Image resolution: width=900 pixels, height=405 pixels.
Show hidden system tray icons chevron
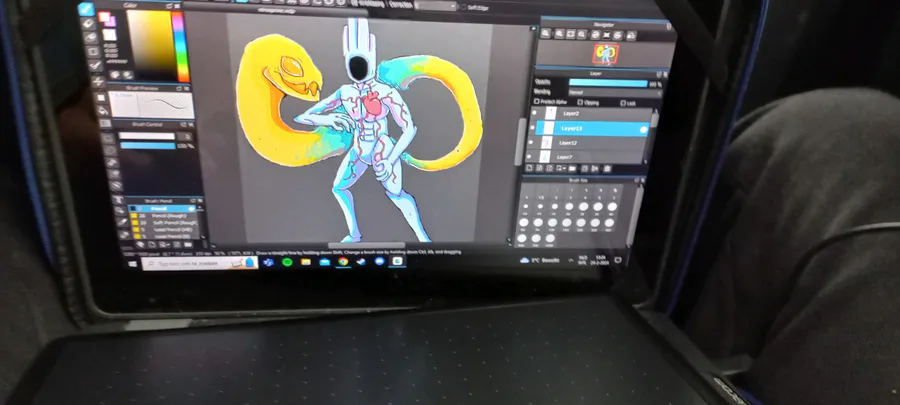[x=571, y=260]
